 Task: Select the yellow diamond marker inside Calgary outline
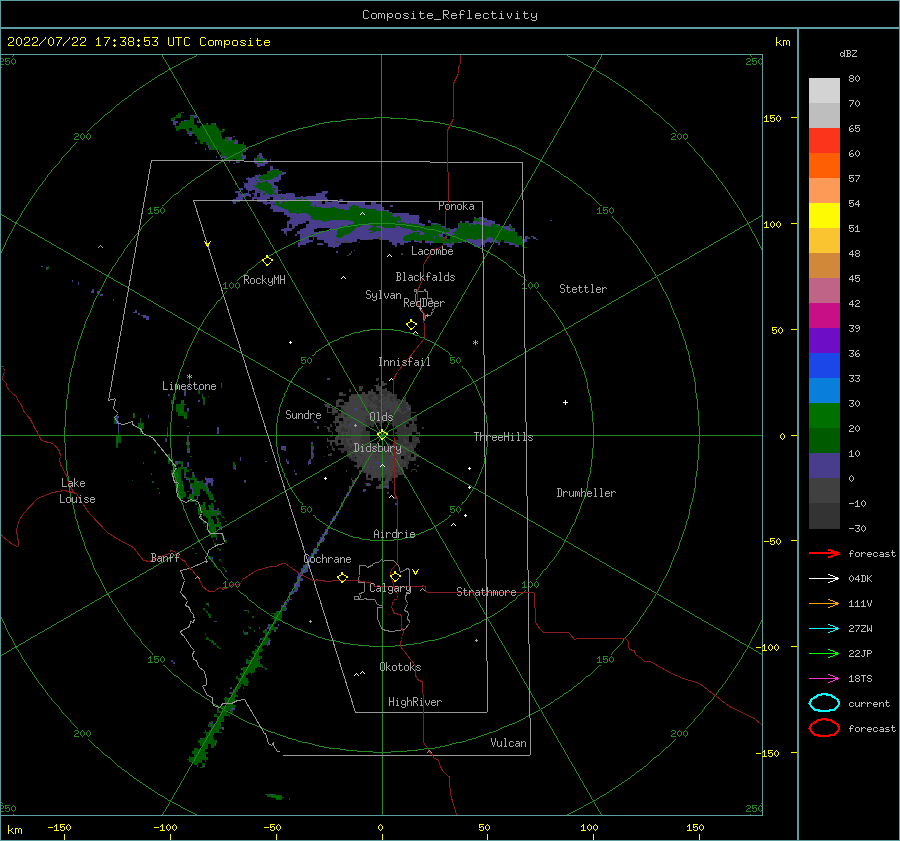pos(395,576)
